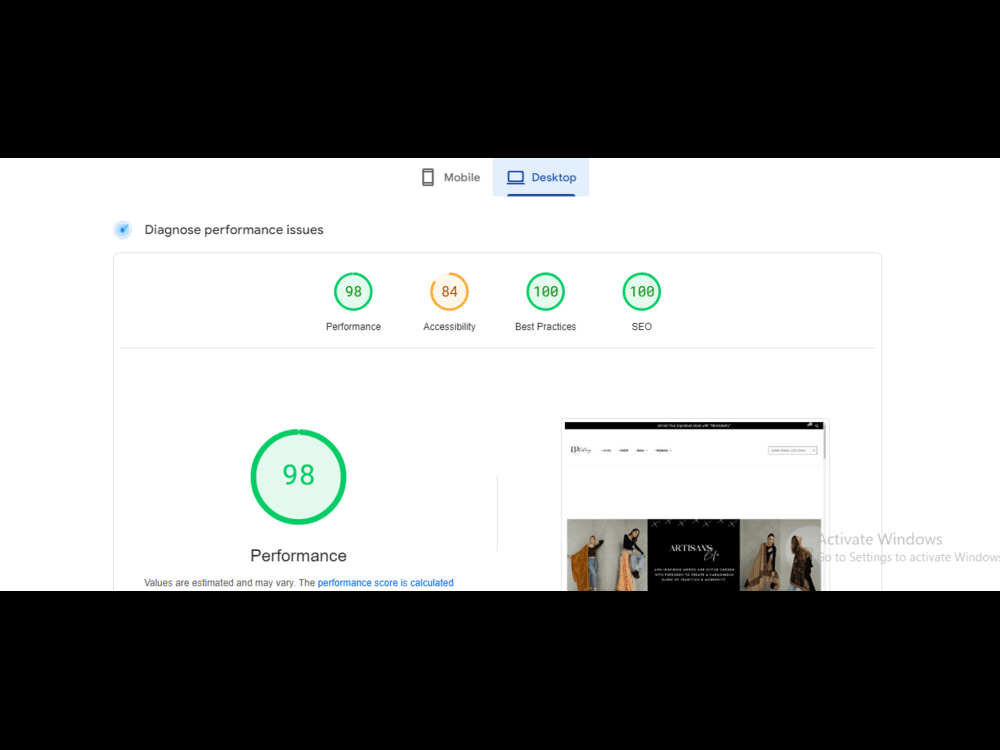
Task: Click the 'Best Practices' label text
Action: tap(545, 327)
